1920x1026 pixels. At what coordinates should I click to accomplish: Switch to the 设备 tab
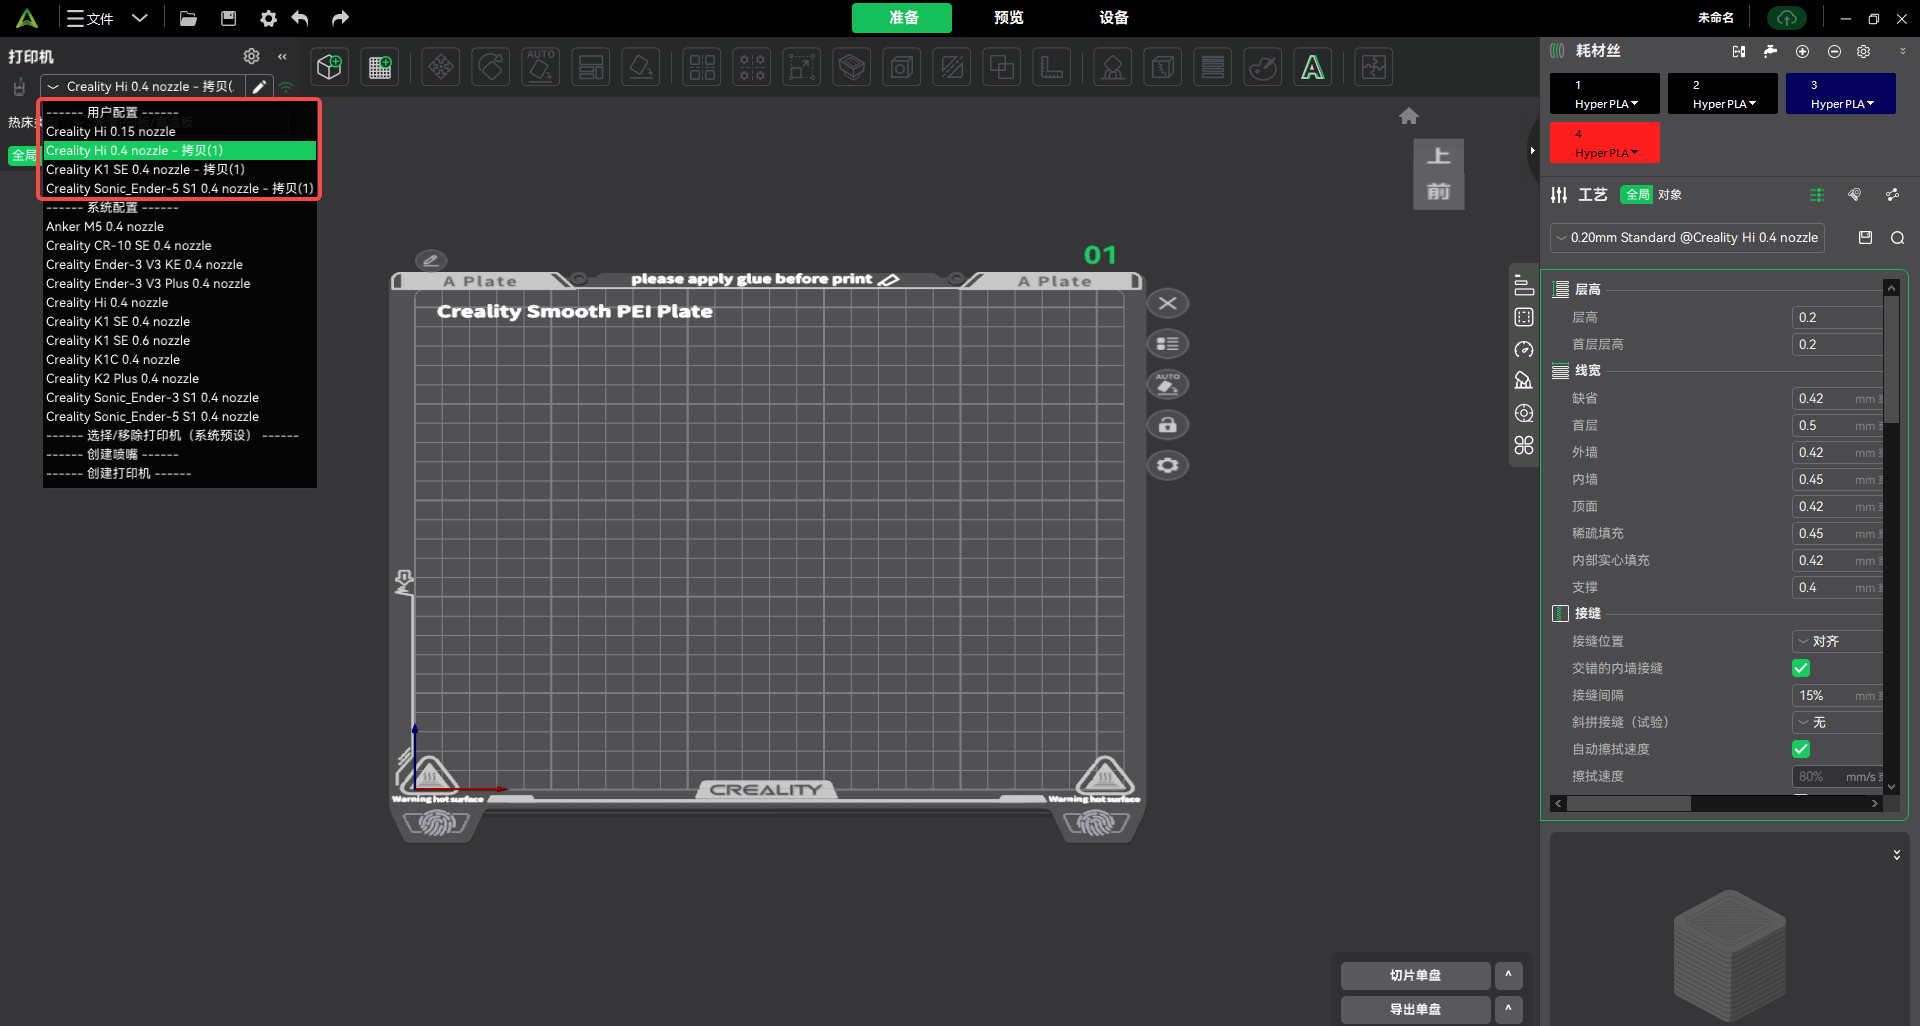click(x=1113, y=18)
